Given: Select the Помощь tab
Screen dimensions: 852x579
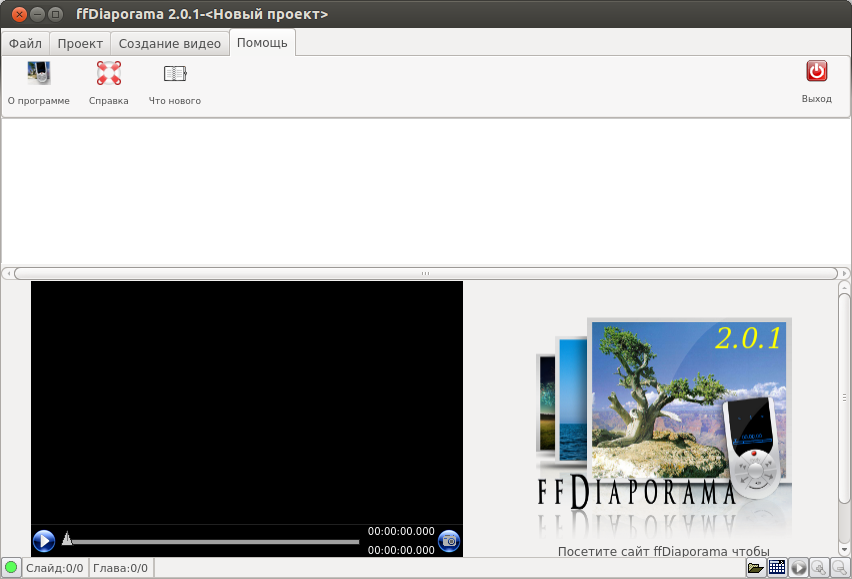Looking at the screenshot, I should point(262,42).
